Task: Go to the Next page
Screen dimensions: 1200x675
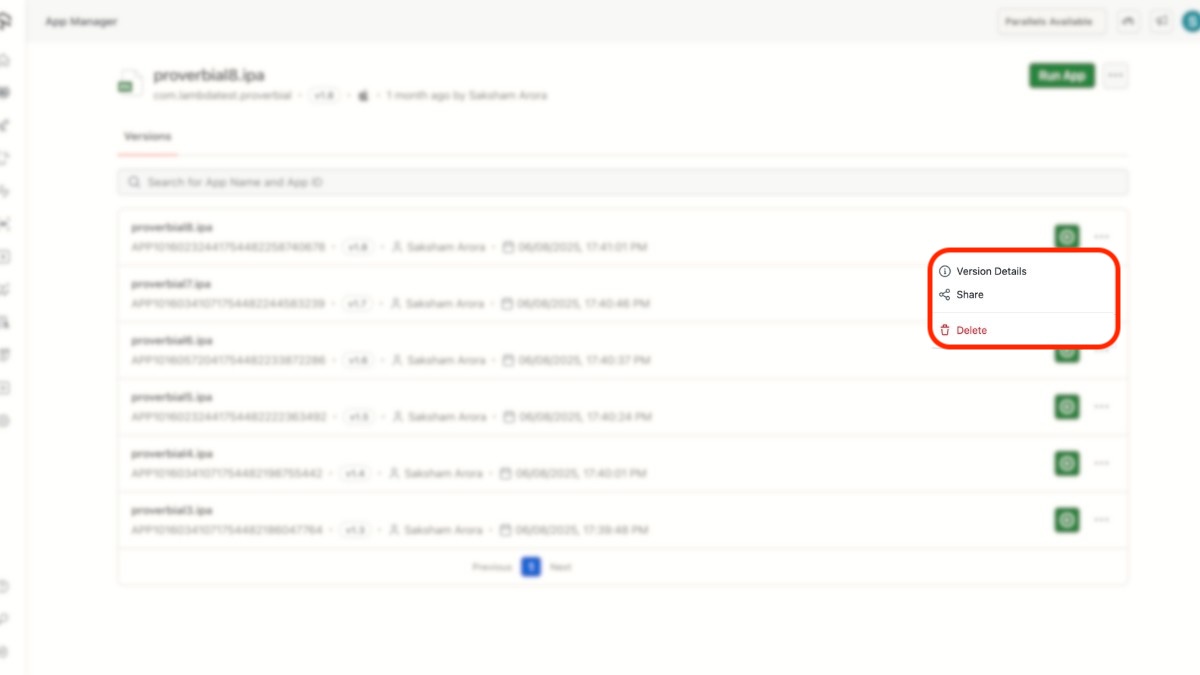Action: 560,567
